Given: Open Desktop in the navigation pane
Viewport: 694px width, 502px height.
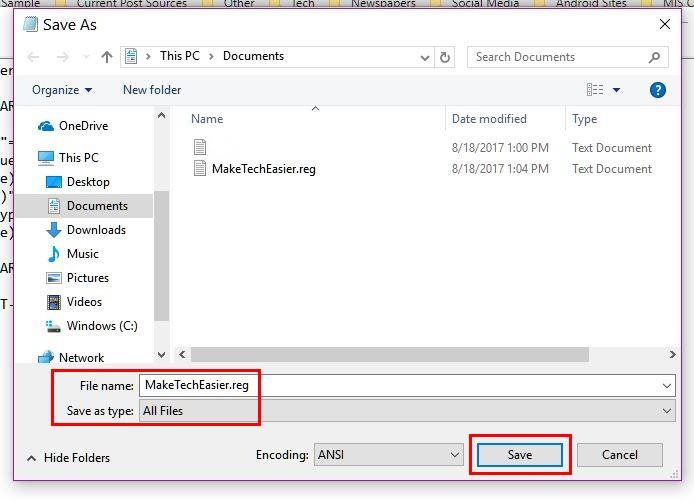Looking at the screenshot, I should (x=88, y=181).
